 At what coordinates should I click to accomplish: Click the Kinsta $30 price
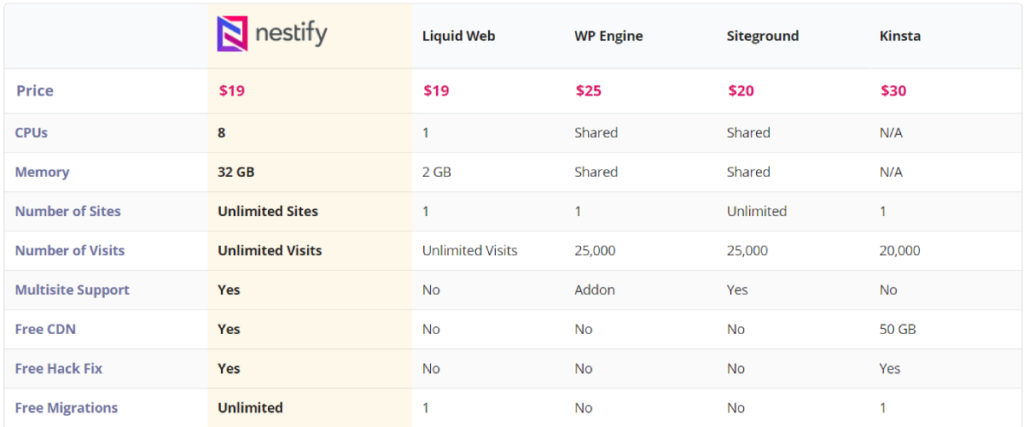tap(893, 91)
